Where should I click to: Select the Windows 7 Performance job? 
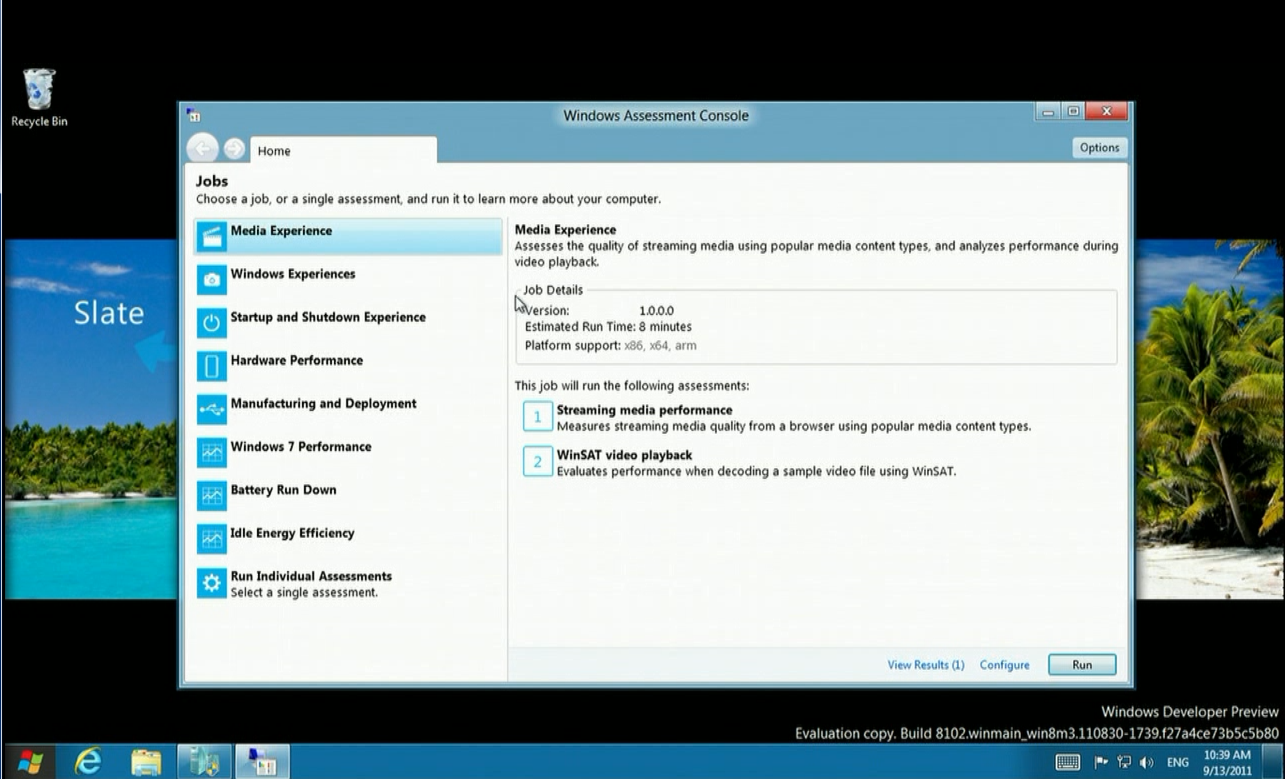[348, 452]
